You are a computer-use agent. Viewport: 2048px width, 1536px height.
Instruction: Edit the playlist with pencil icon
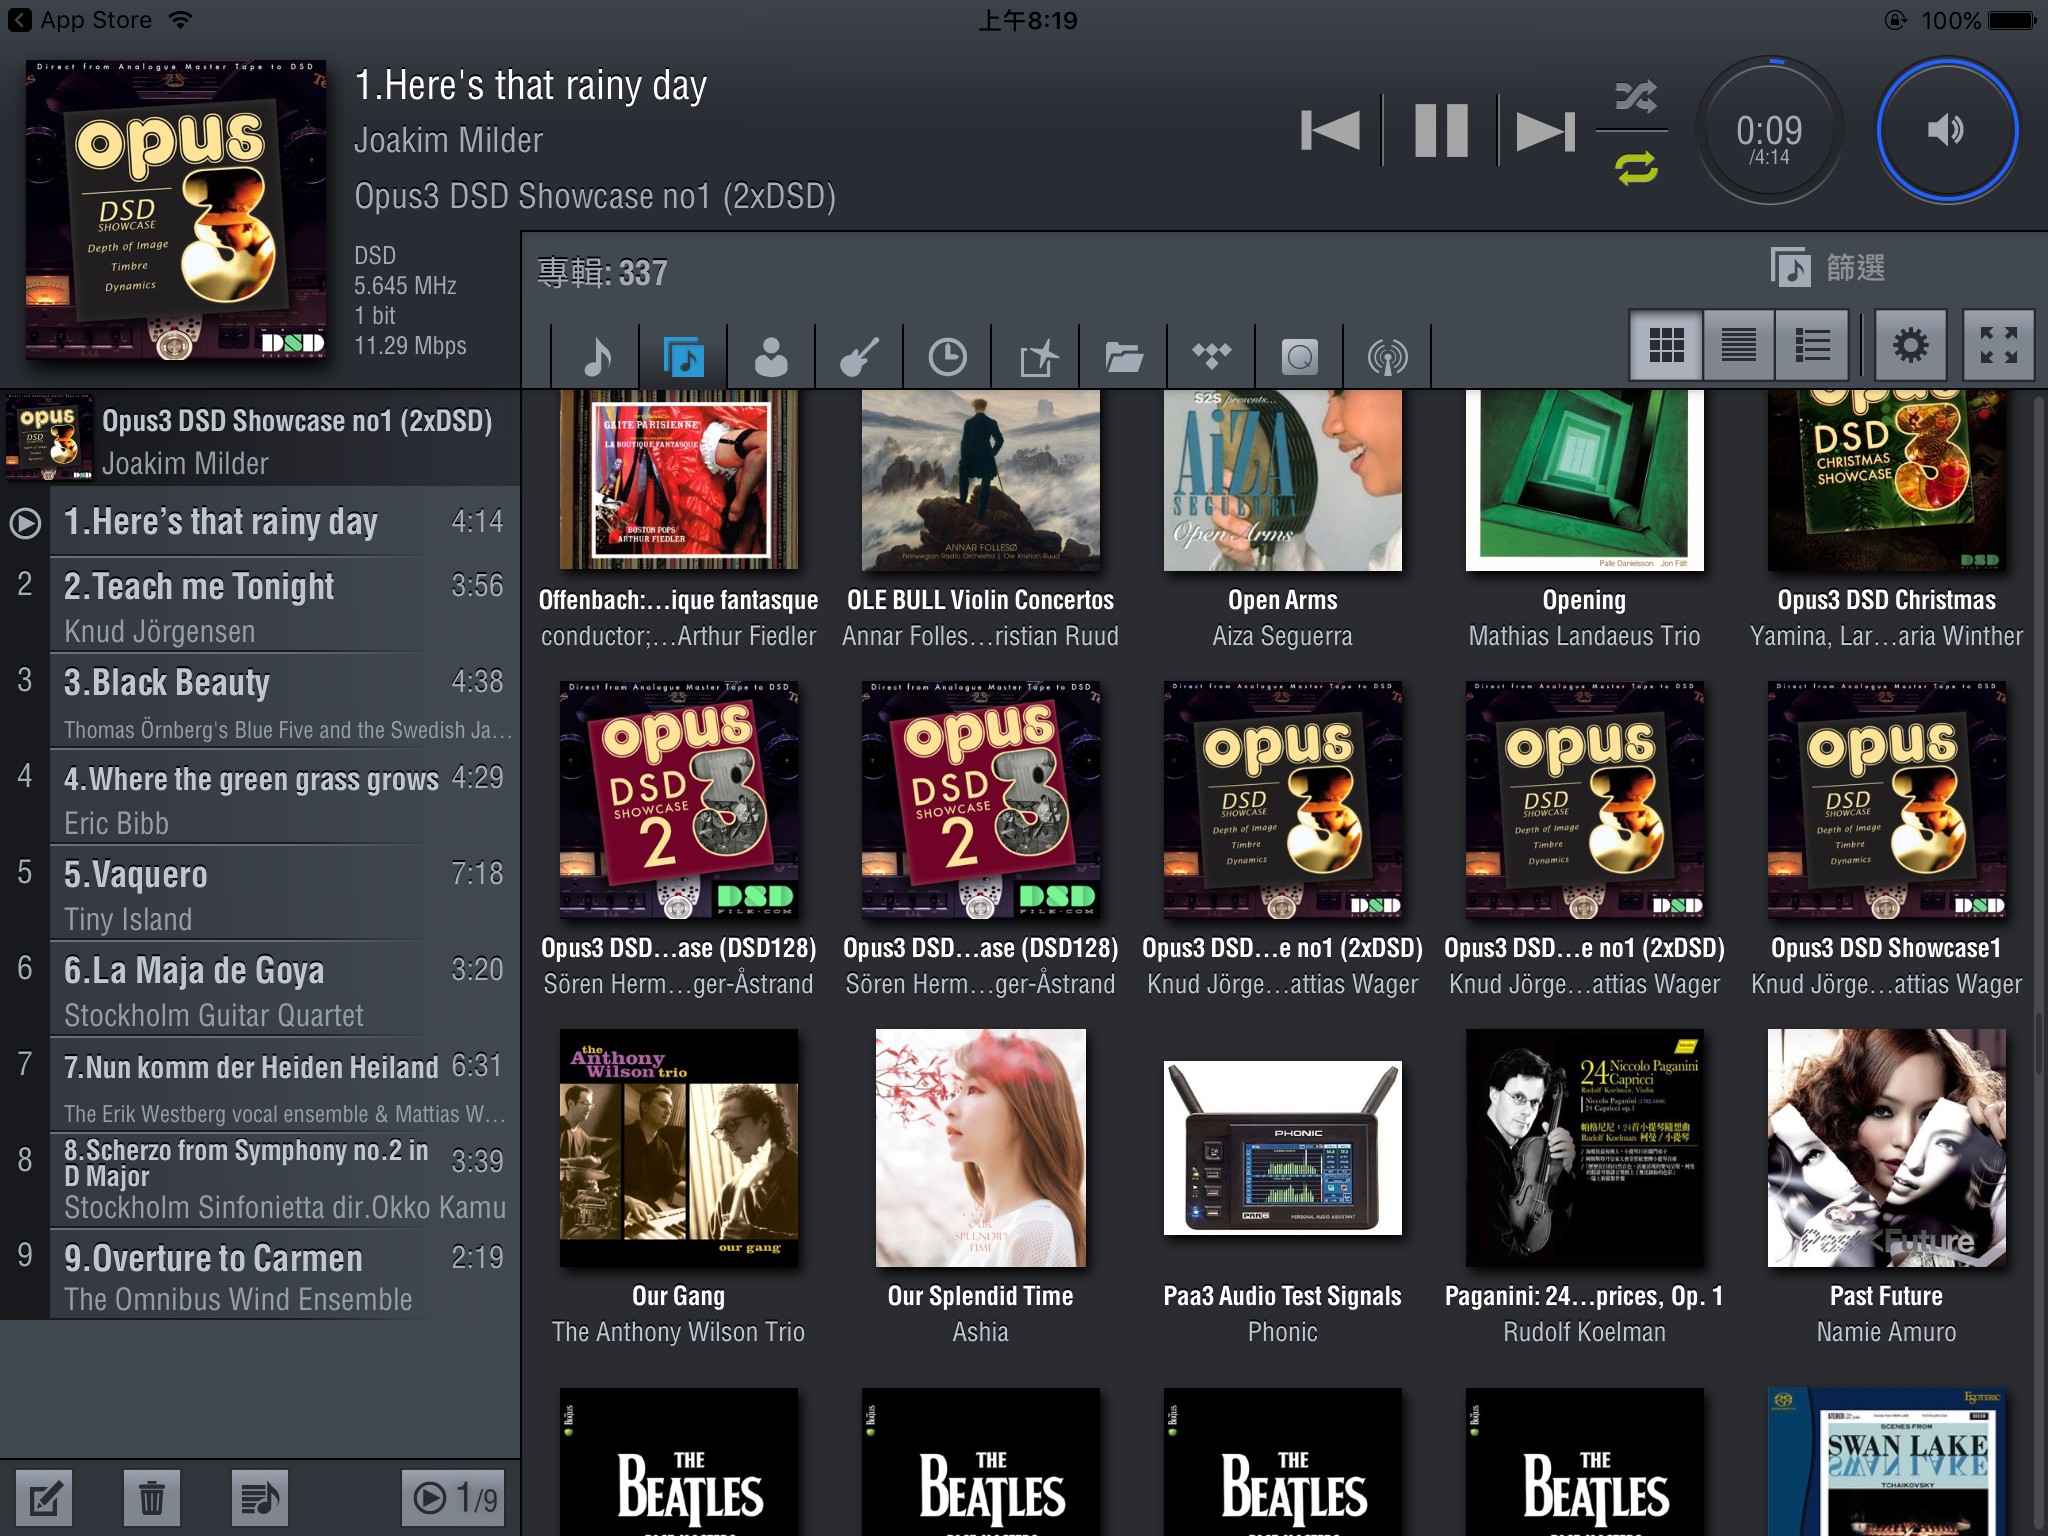tap(45, 1498)
